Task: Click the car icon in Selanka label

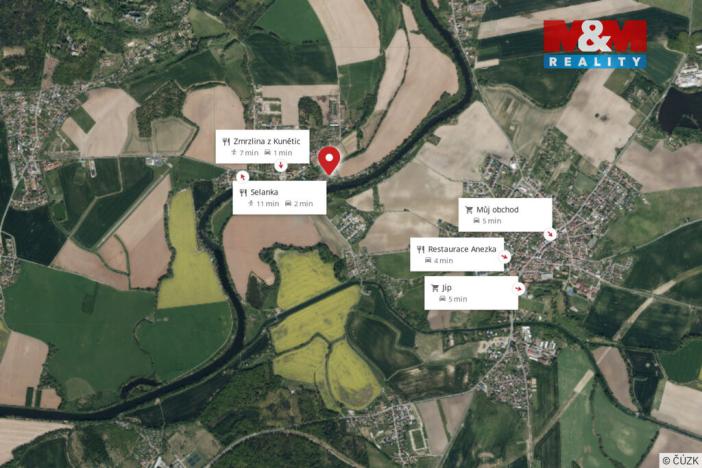Action: point(288,204)
